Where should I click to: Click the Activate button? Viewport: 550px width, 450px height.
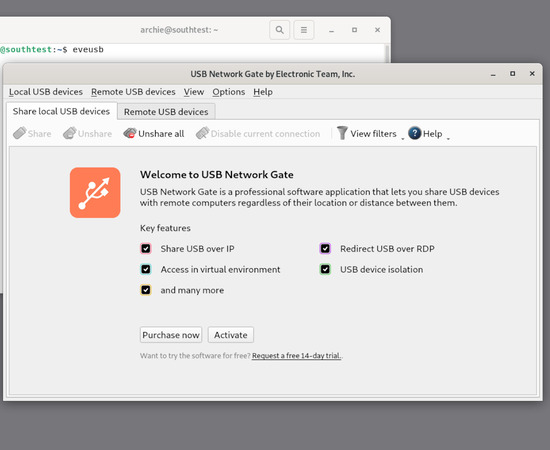tap(230, 335)
